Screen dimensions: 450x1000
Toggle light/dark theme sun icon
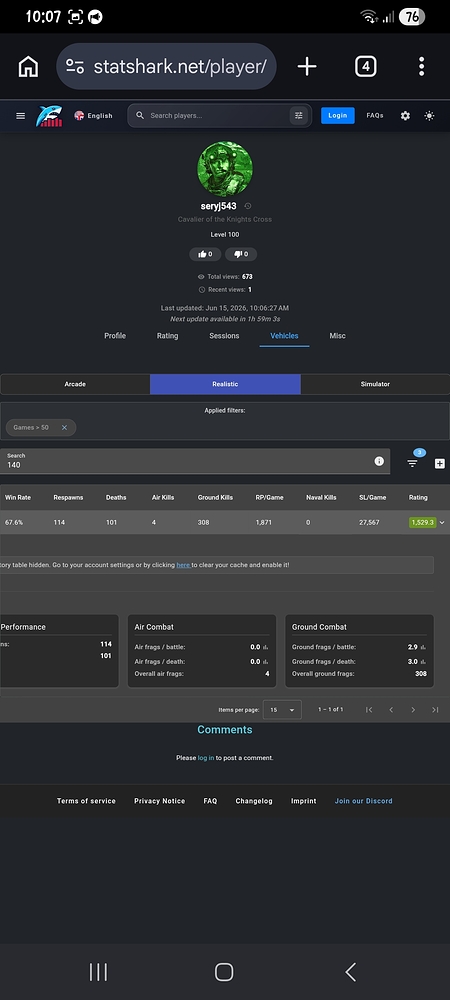429,116
